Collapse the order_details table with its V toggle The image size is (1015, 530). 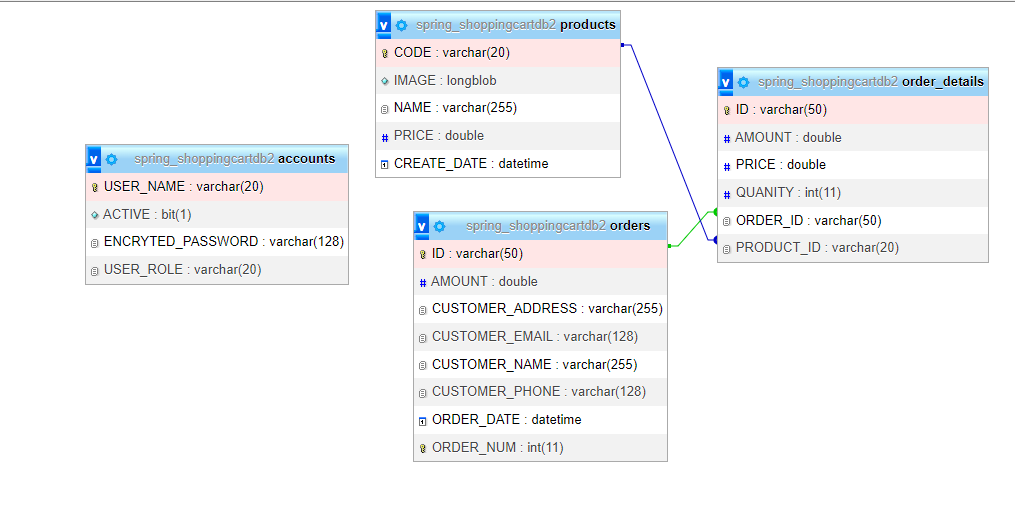click(726, 82)
